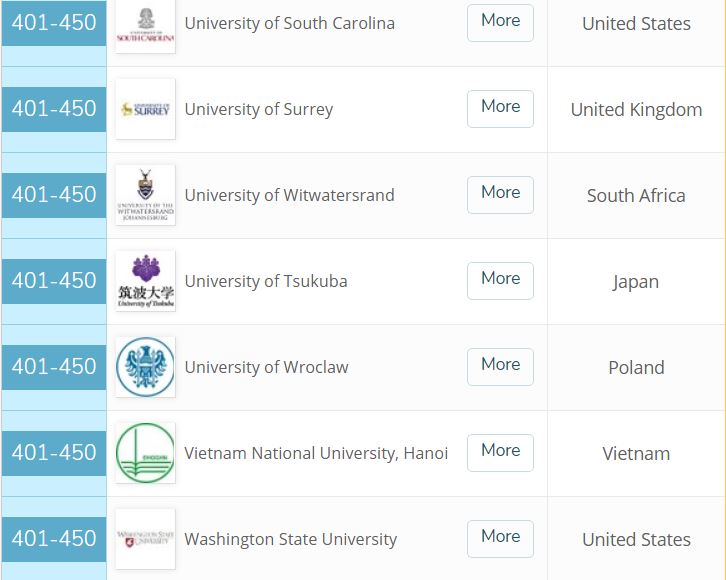This screenshot has width=726, height=580.
Task: Follow the Washington State University link
Action: [290, 540]
